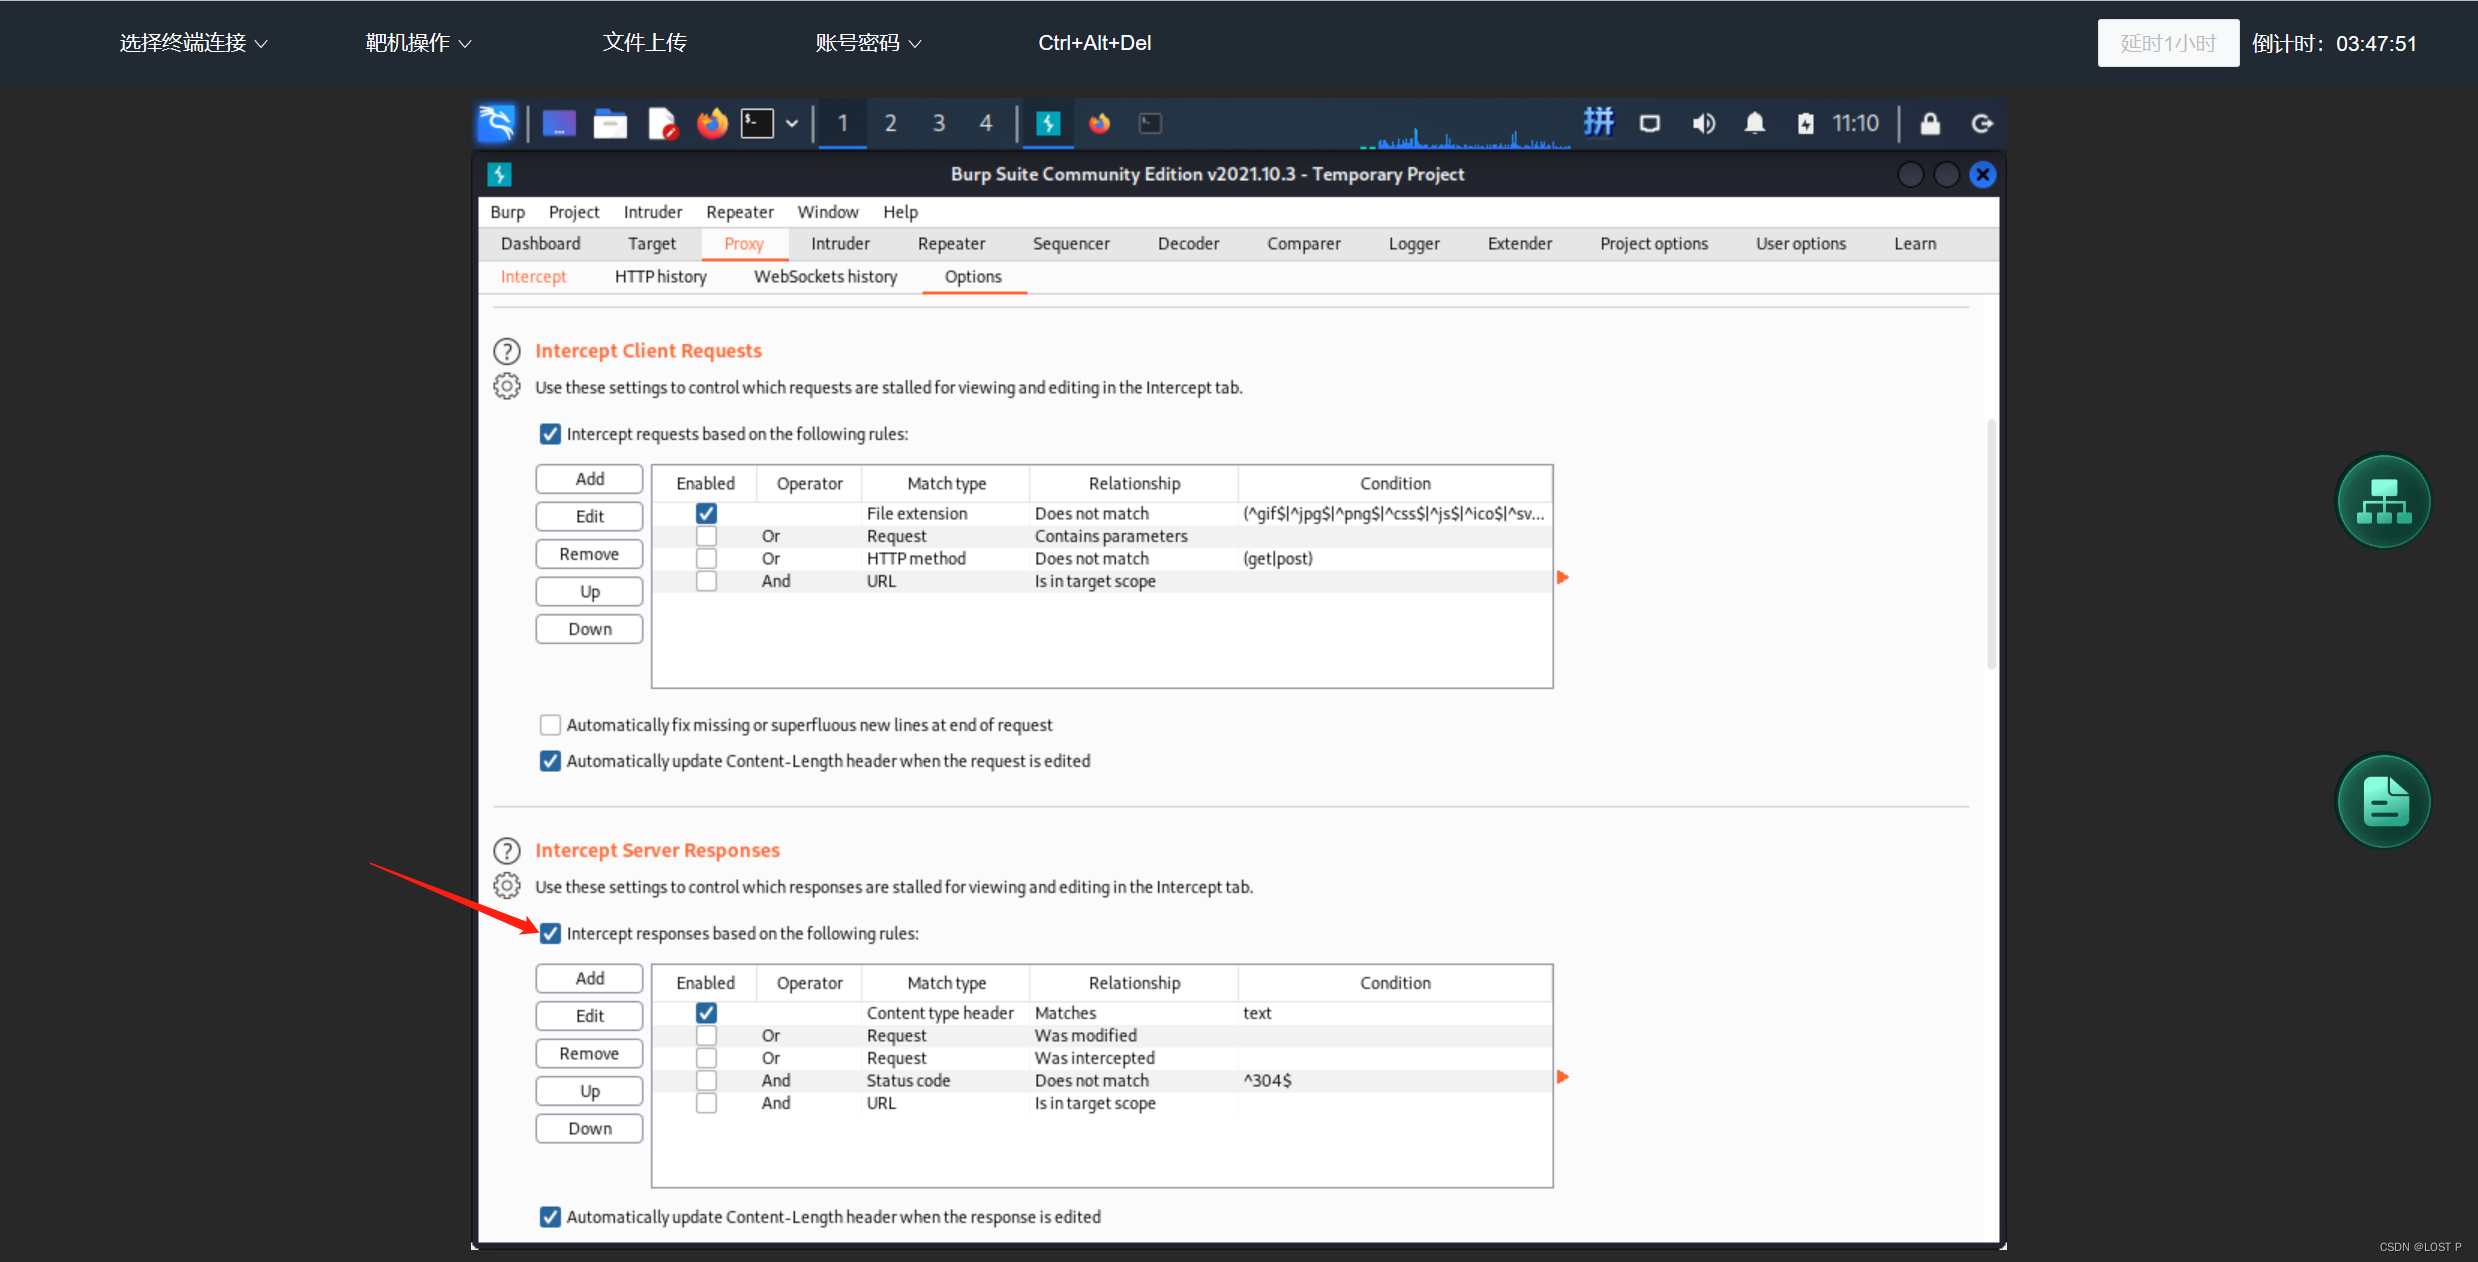
Task: Click the Burp Suite logo in title bar
Action: click(499, 174)
